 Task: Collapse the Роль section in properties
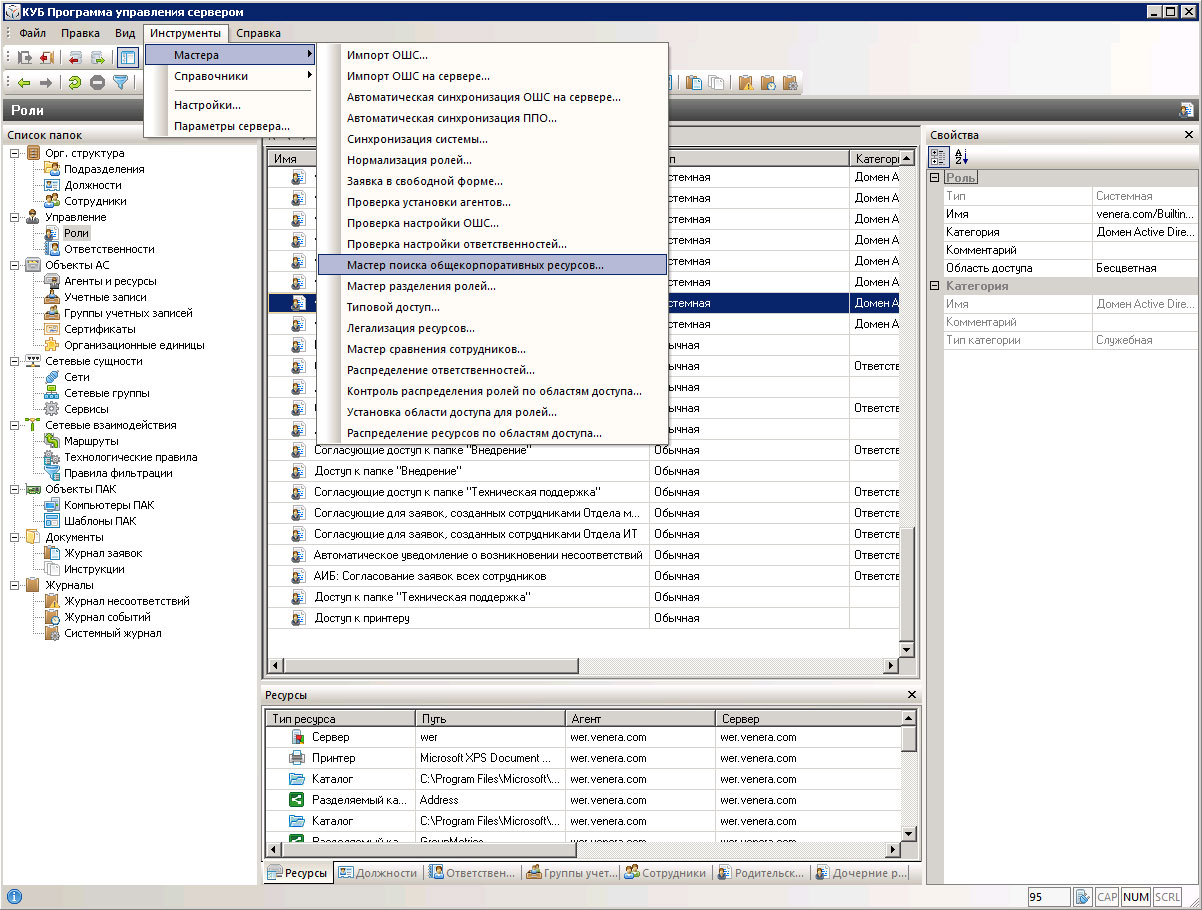coord(935,178)
